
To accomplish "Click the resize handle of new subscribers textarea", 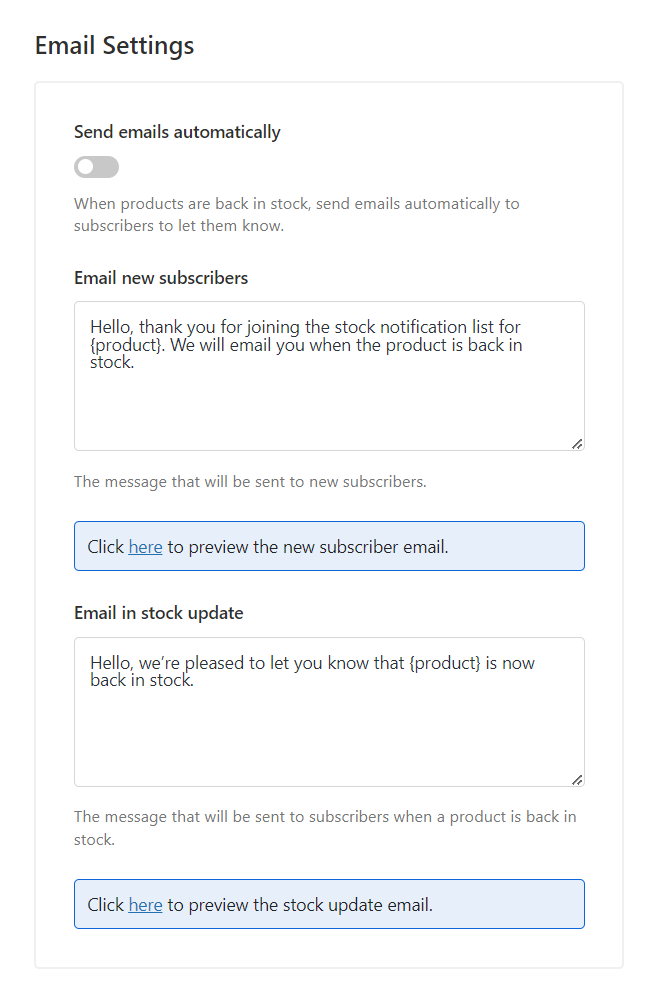I will tap(577, 443).
